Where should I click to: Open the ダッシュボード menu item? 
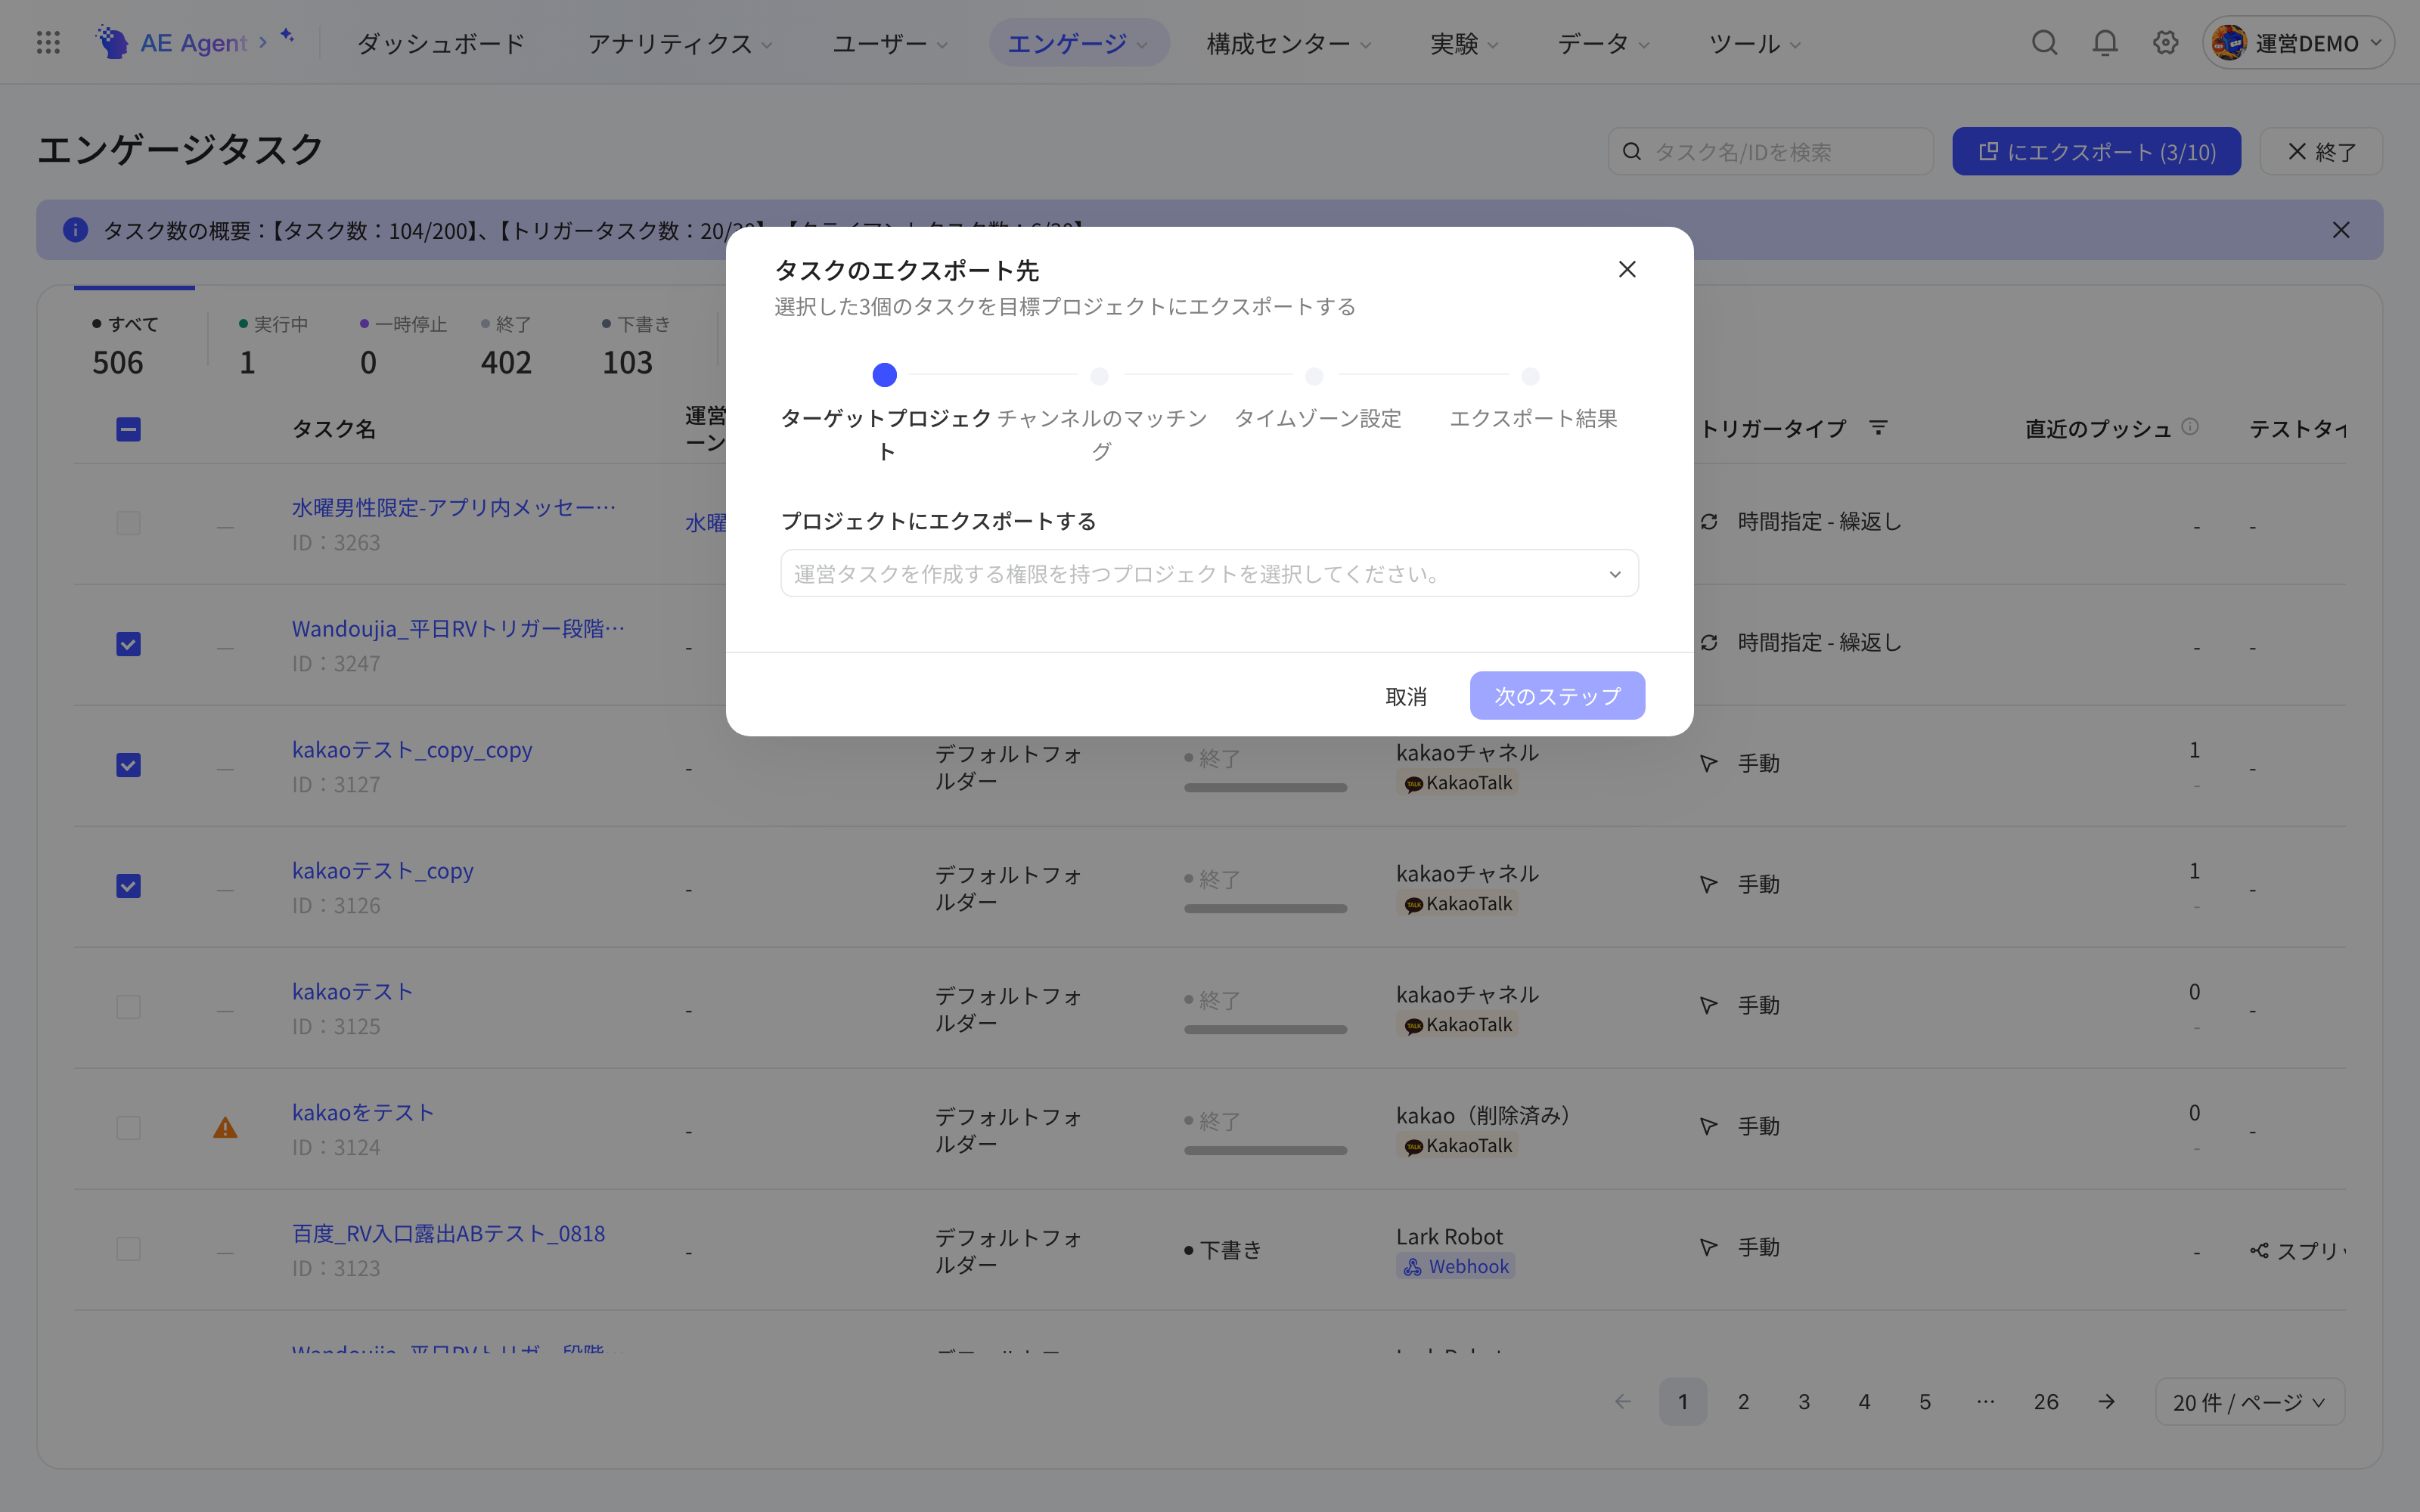(x=441, y=43)
